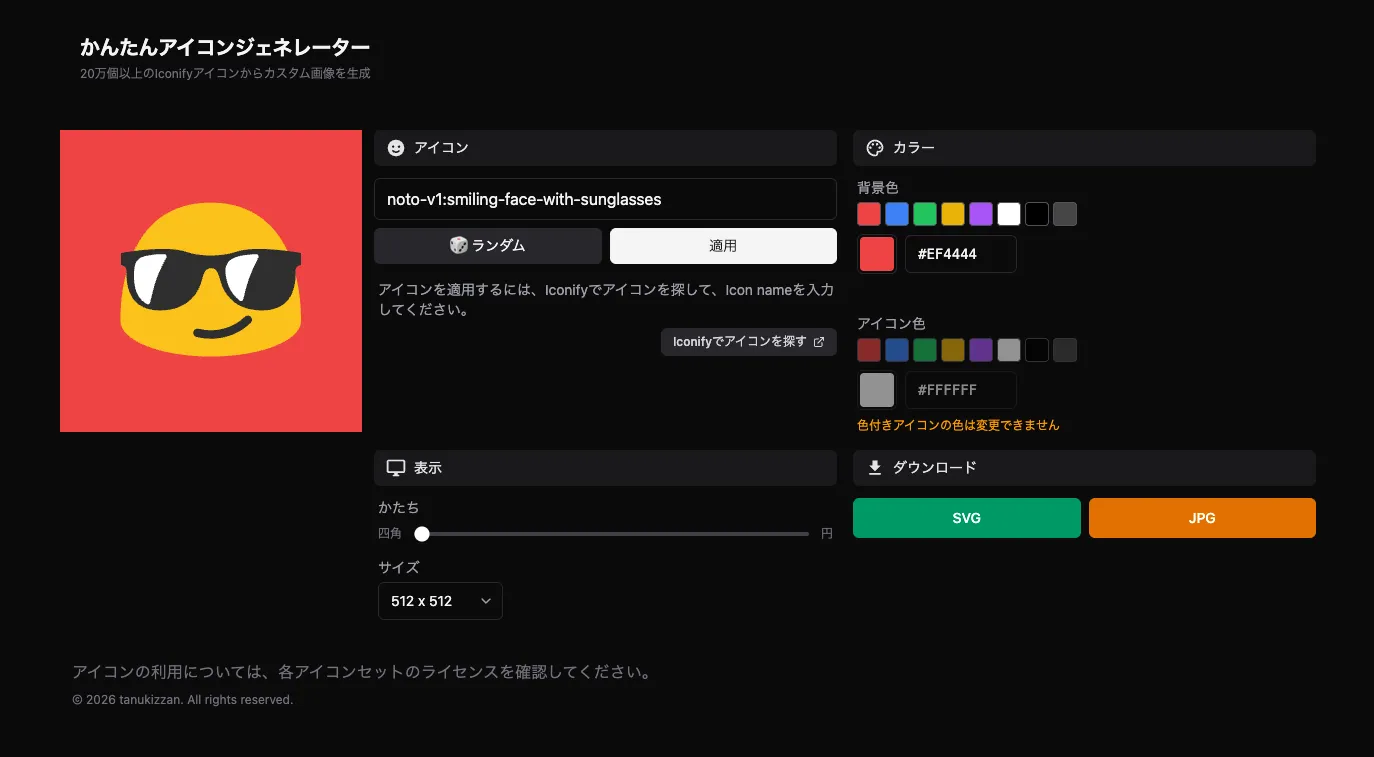
Task: Select the blue background color swatch
Action: (x=897, y=213)
